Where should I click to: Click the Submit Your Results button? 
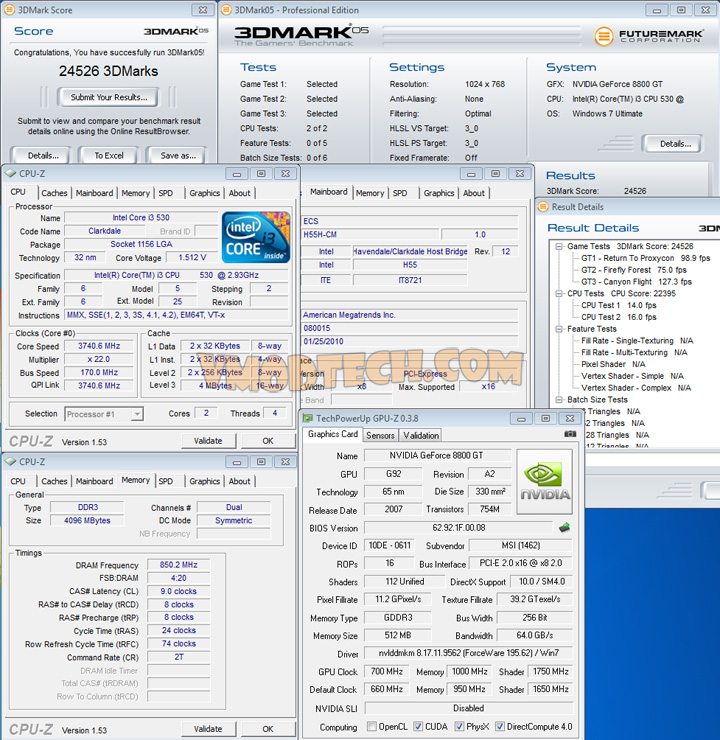tap(109, 97)
